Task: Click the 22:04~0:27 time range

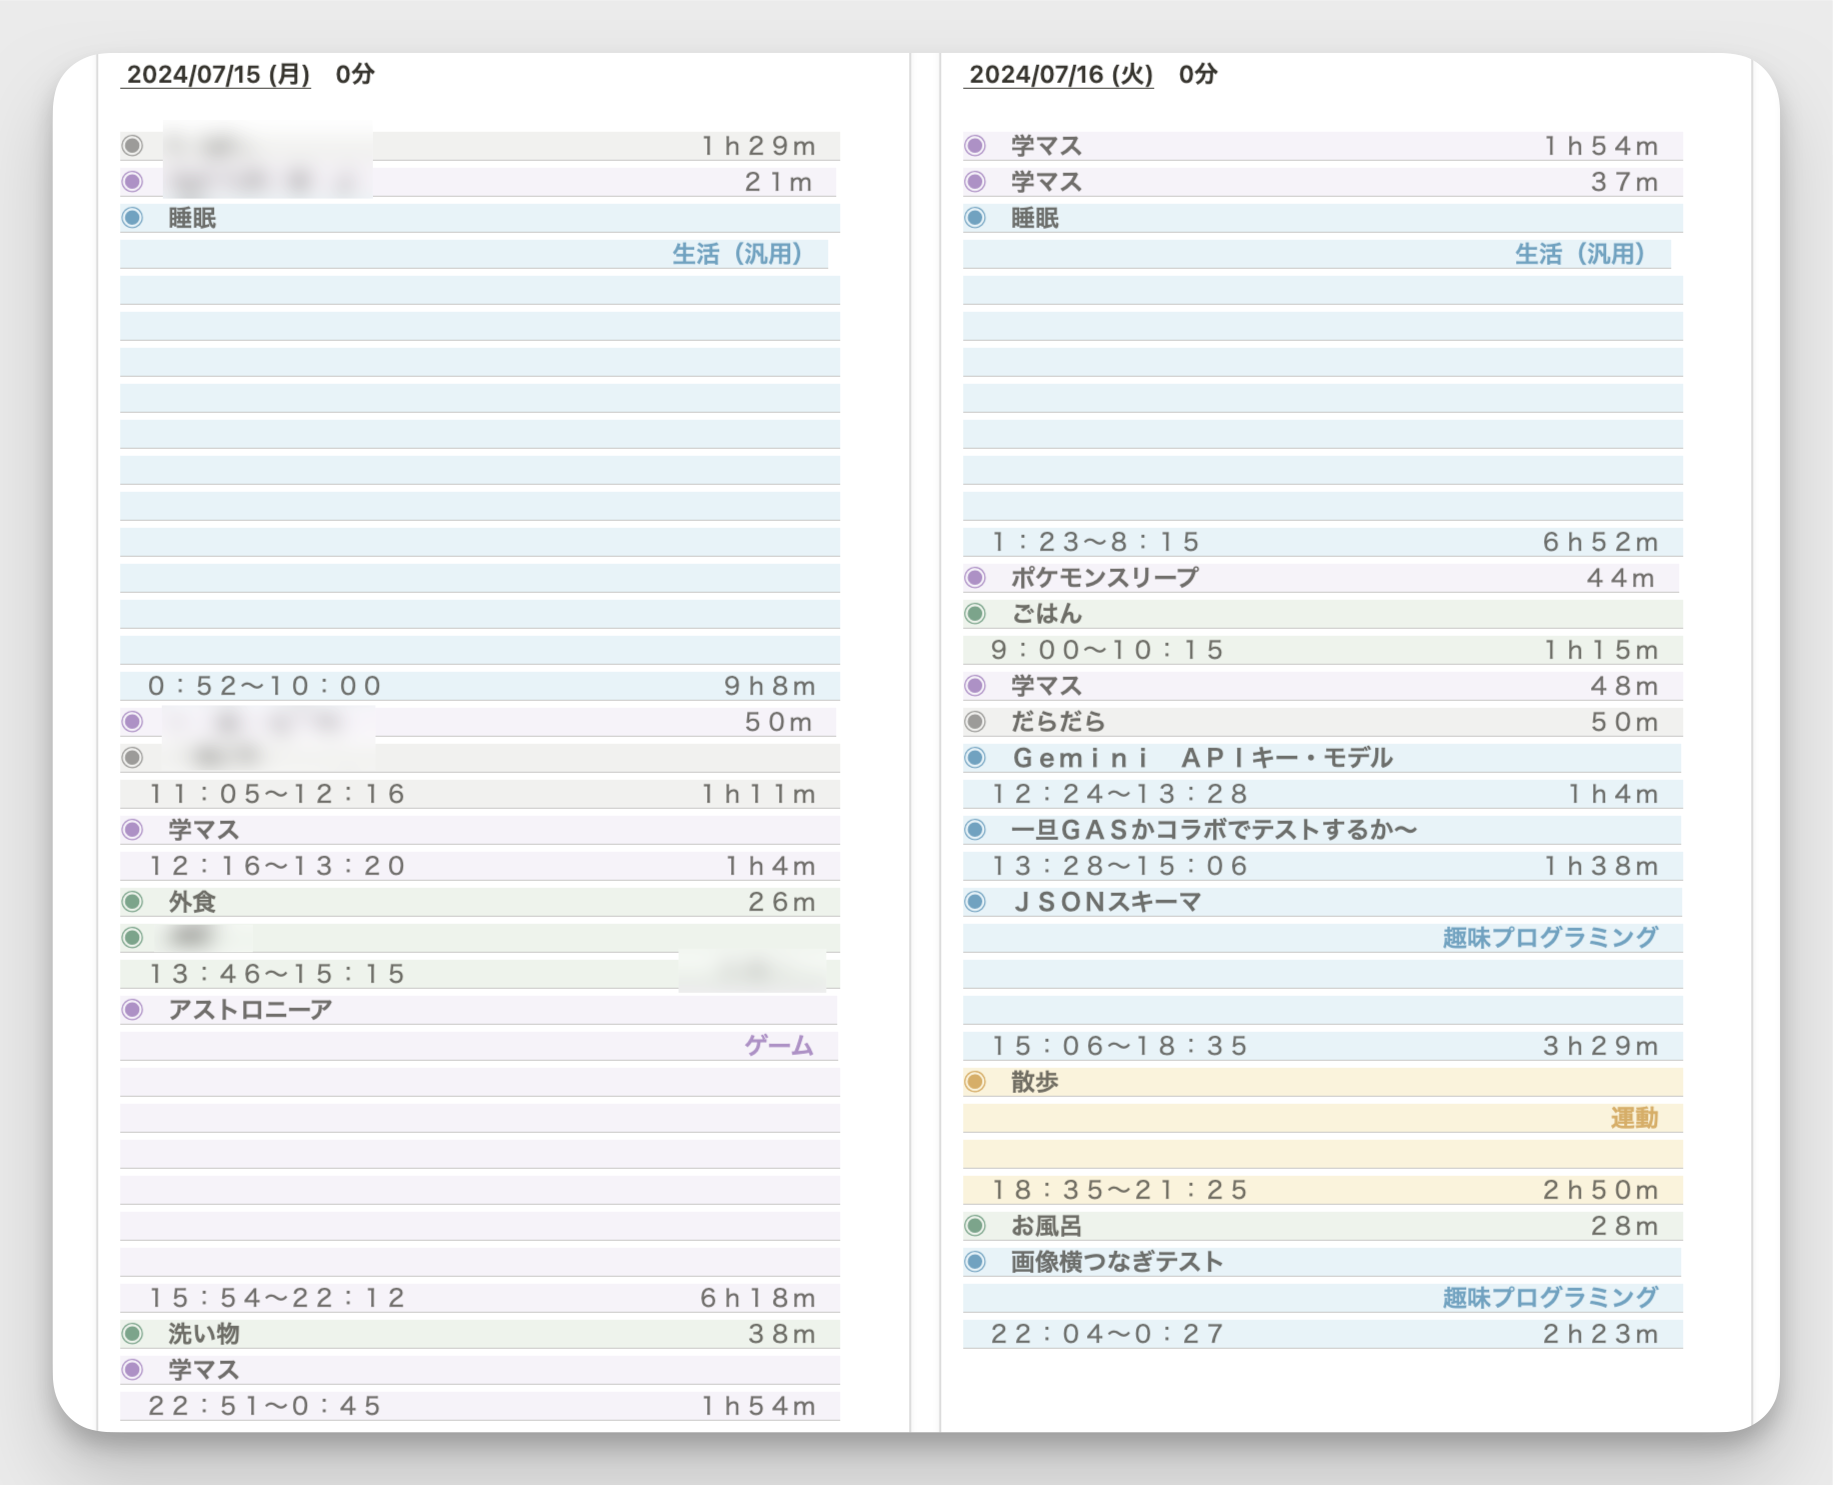Action: coord(1107,1334)
